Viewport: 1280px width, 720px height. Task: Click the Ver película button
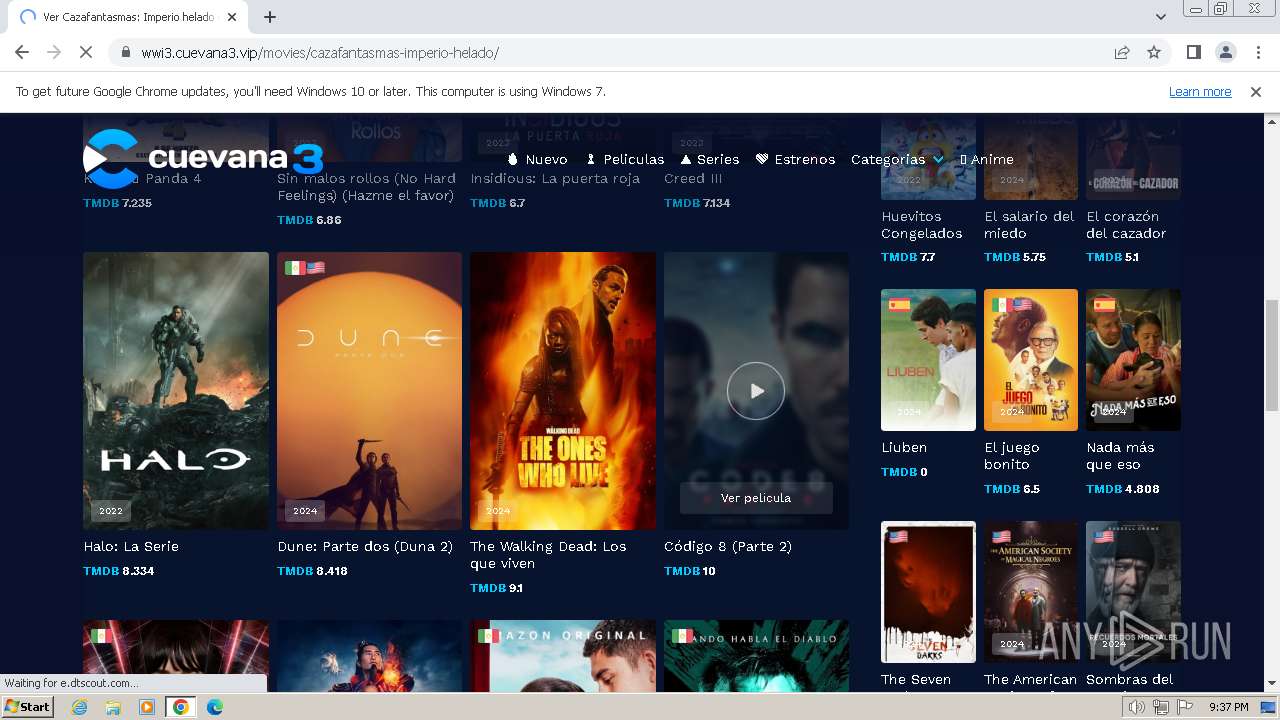756,498
